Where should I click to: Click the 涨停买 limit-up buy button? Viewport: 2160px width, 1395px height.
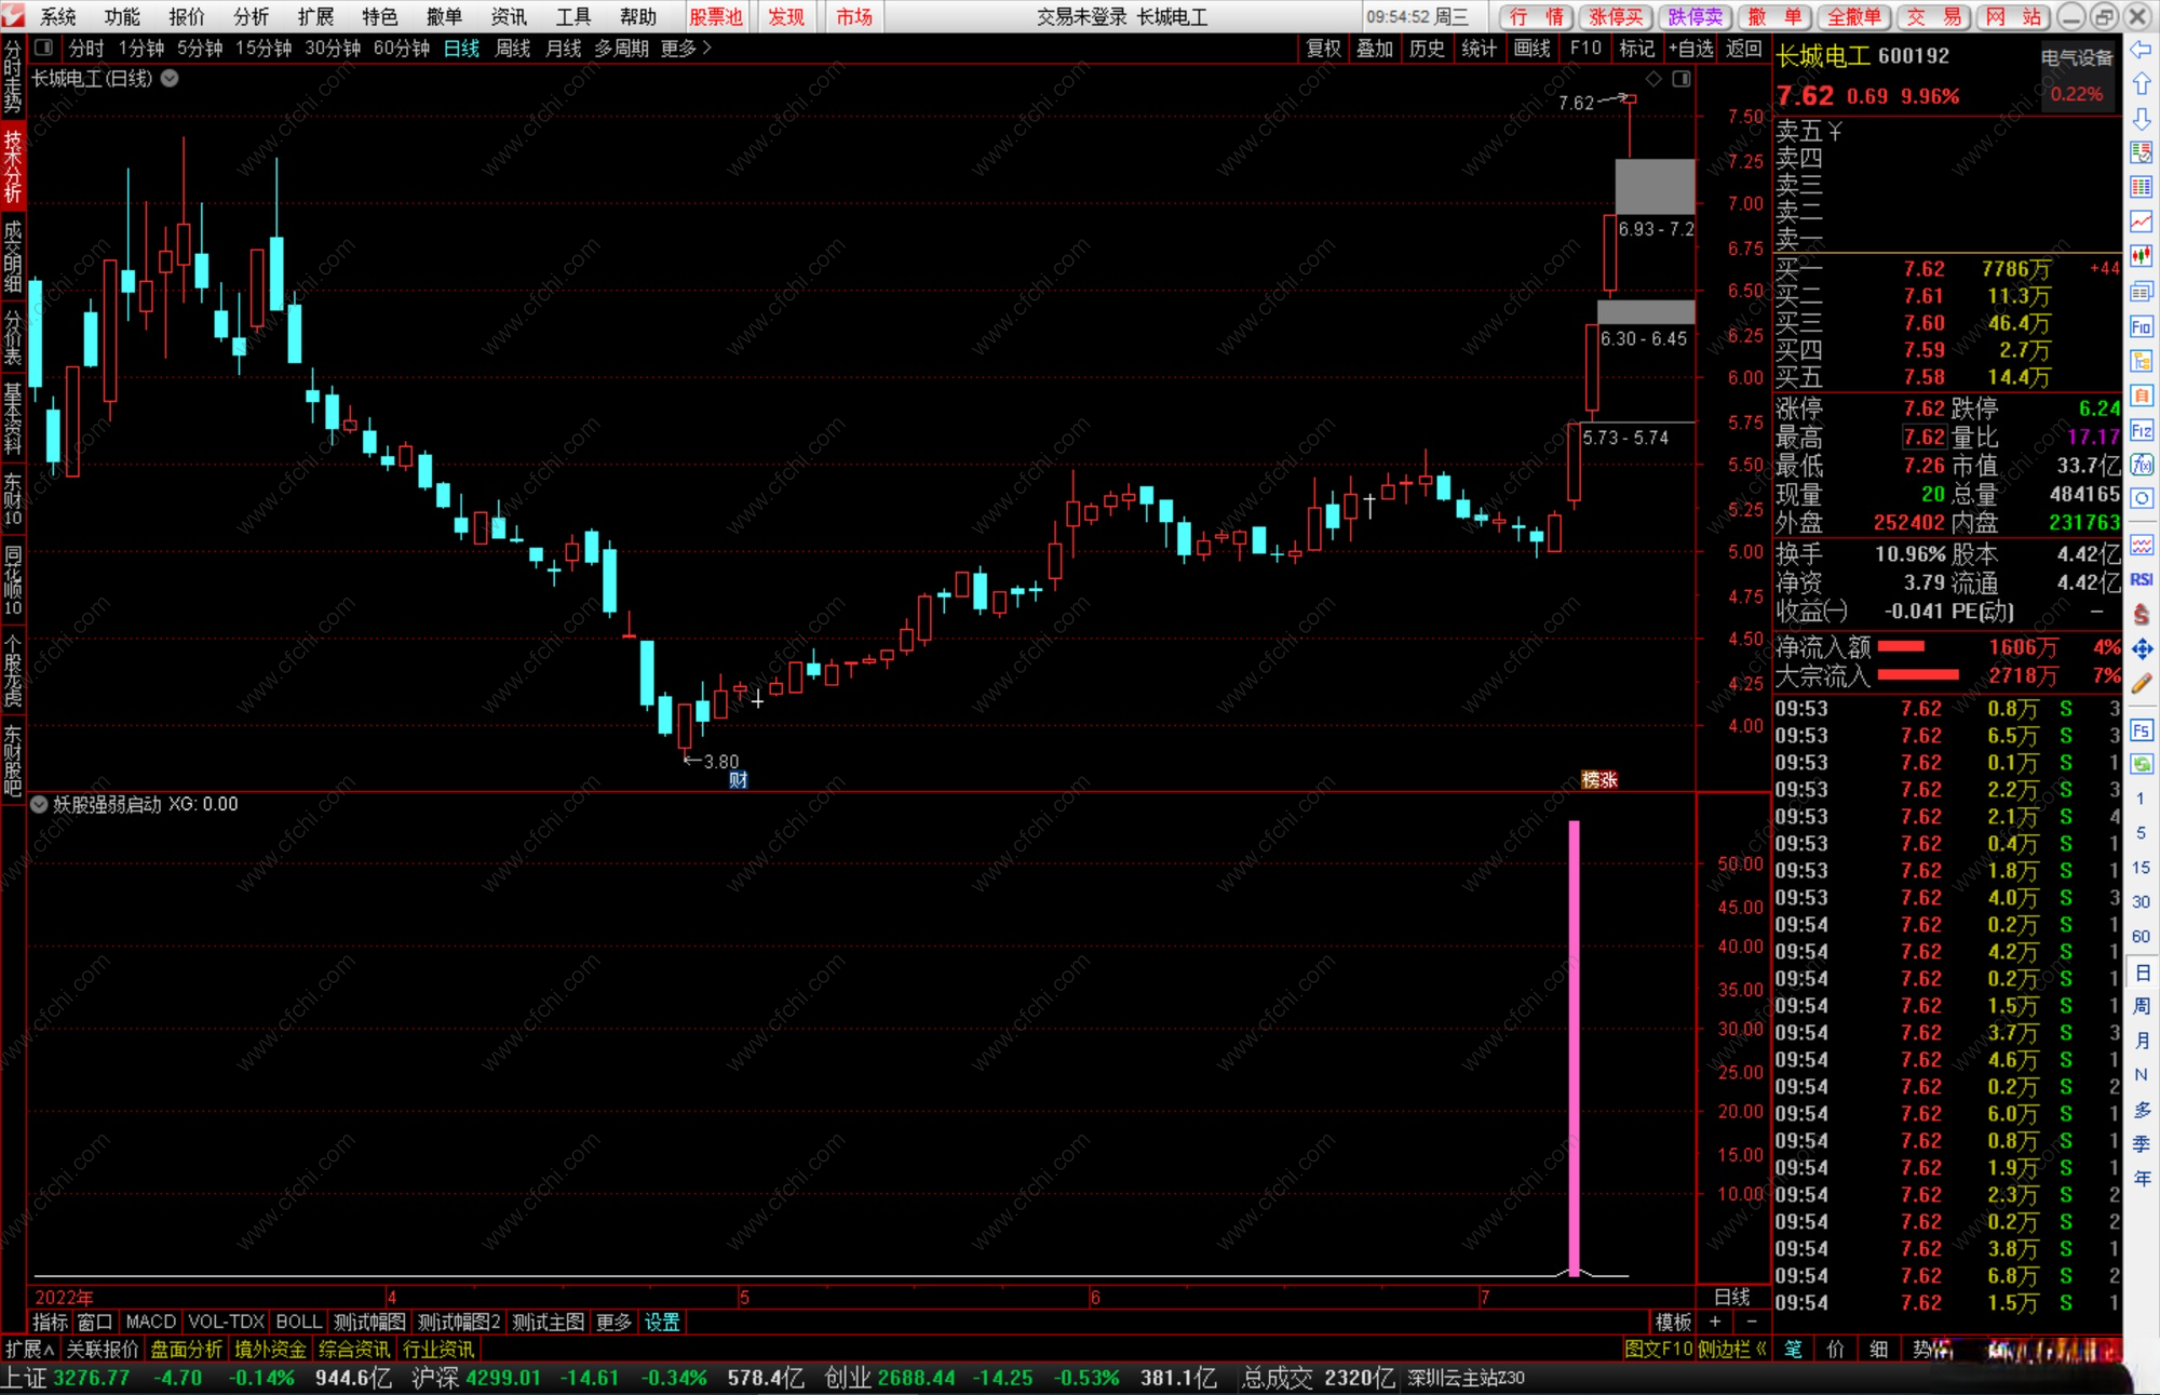[x=1615, y=16]
